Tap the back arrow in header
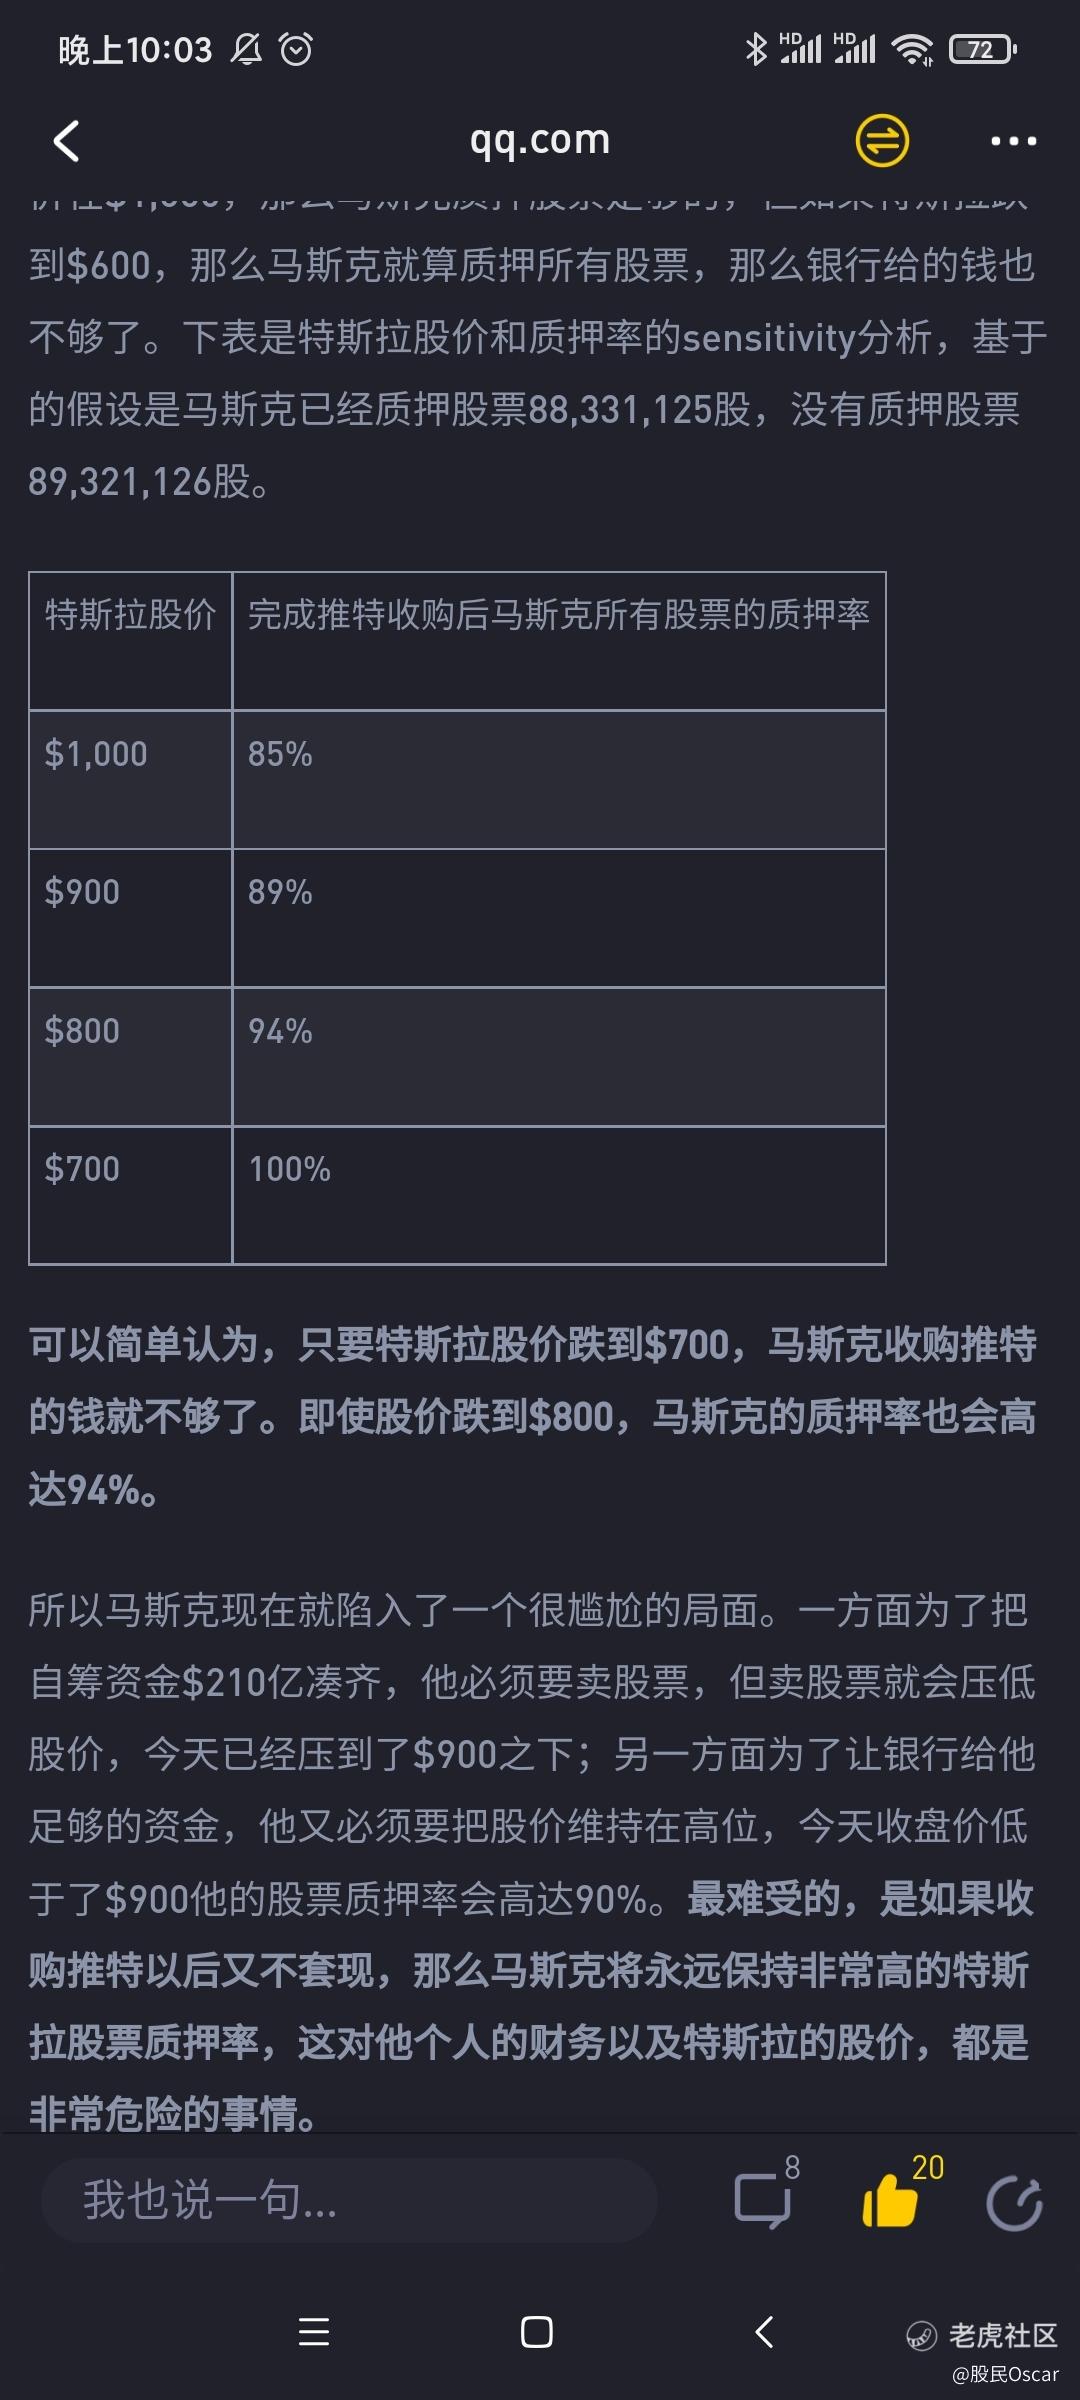 66,141
